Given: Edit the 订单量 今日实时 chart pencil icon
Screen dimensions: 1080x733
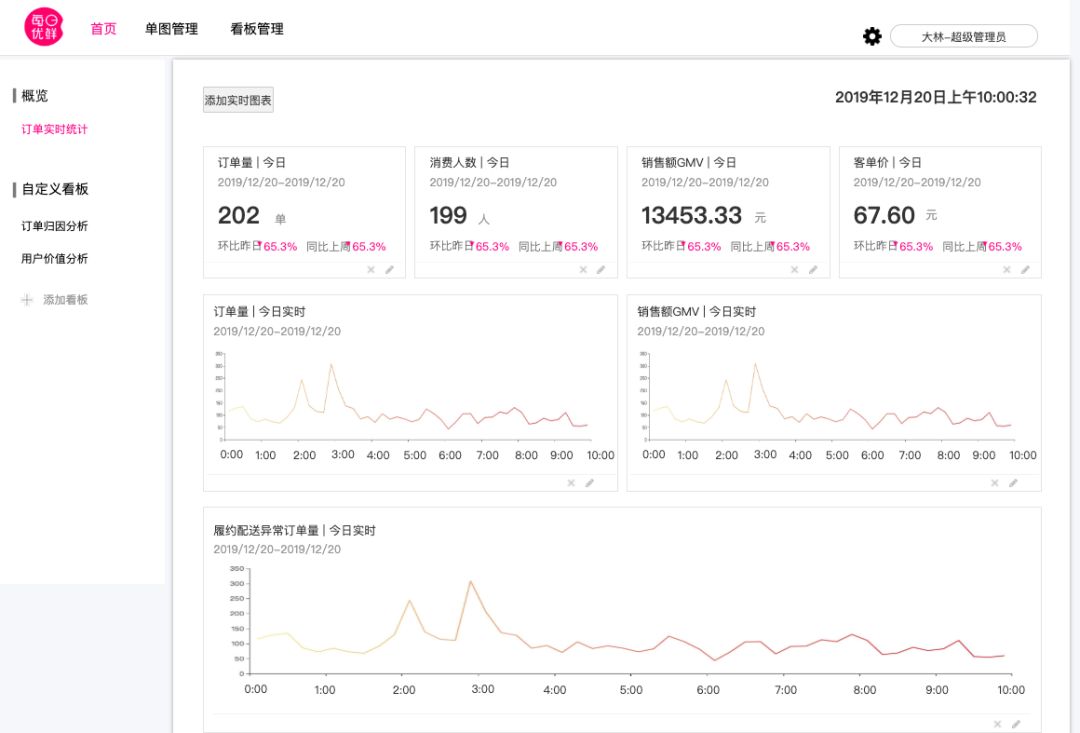Looking at the screenshot, I should [x=590, y=483].
